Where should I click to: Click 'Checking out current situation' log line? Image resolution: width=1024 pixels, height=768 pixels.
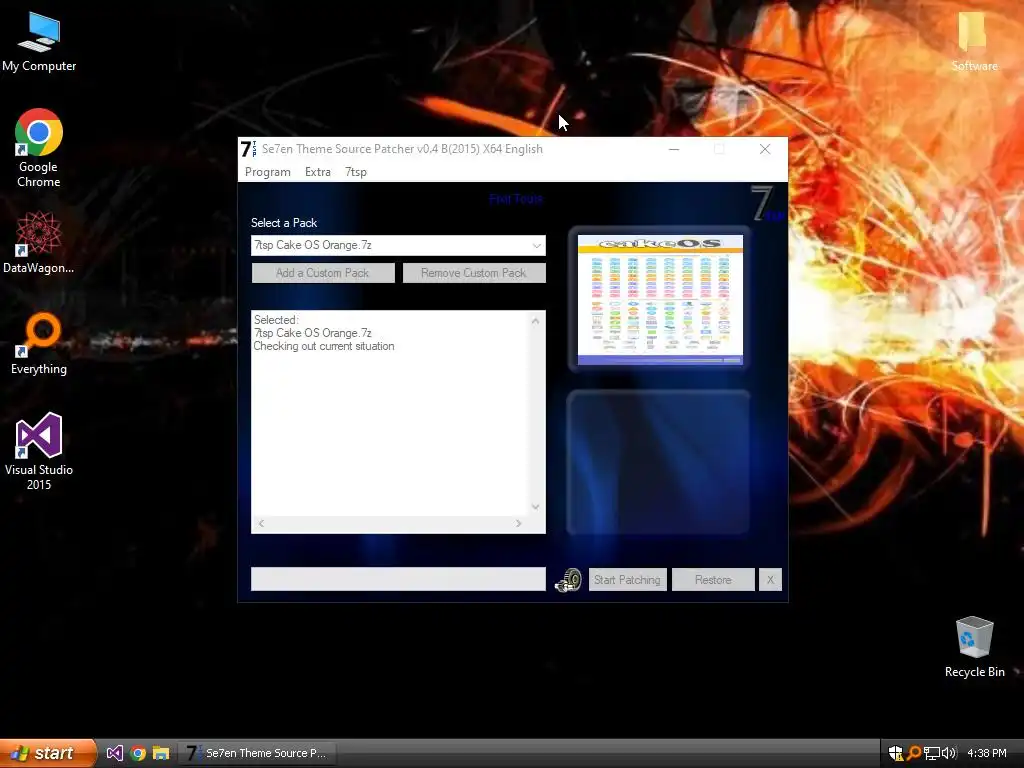click(324, 346)
